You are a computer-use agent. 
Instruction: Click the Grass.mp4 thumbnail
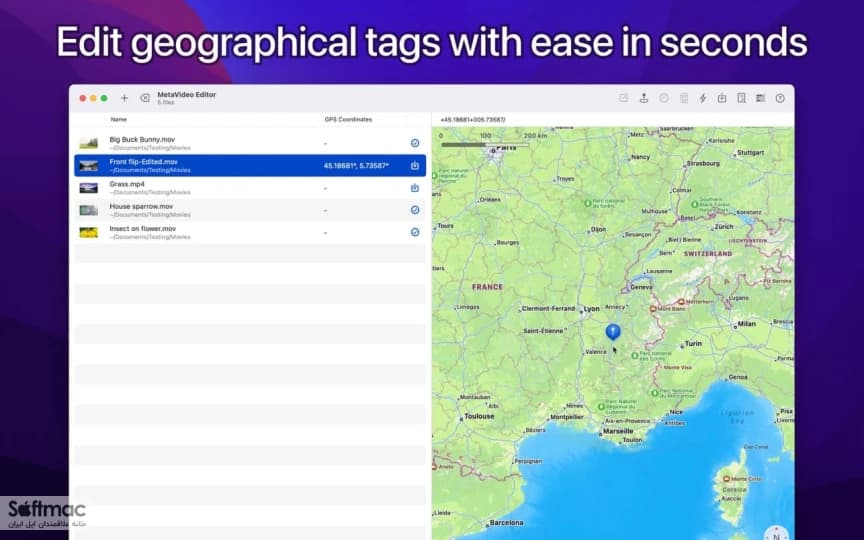click(89, 188)
